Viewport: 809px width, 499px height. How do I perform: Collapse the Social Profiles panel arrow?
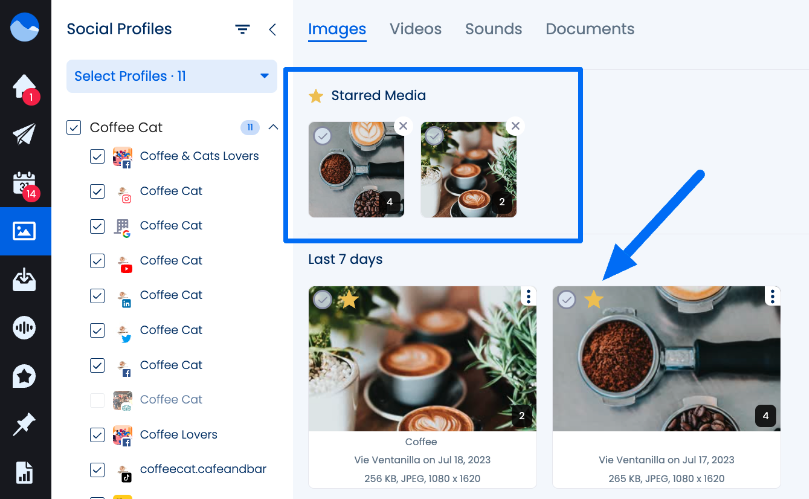(272, 29)
